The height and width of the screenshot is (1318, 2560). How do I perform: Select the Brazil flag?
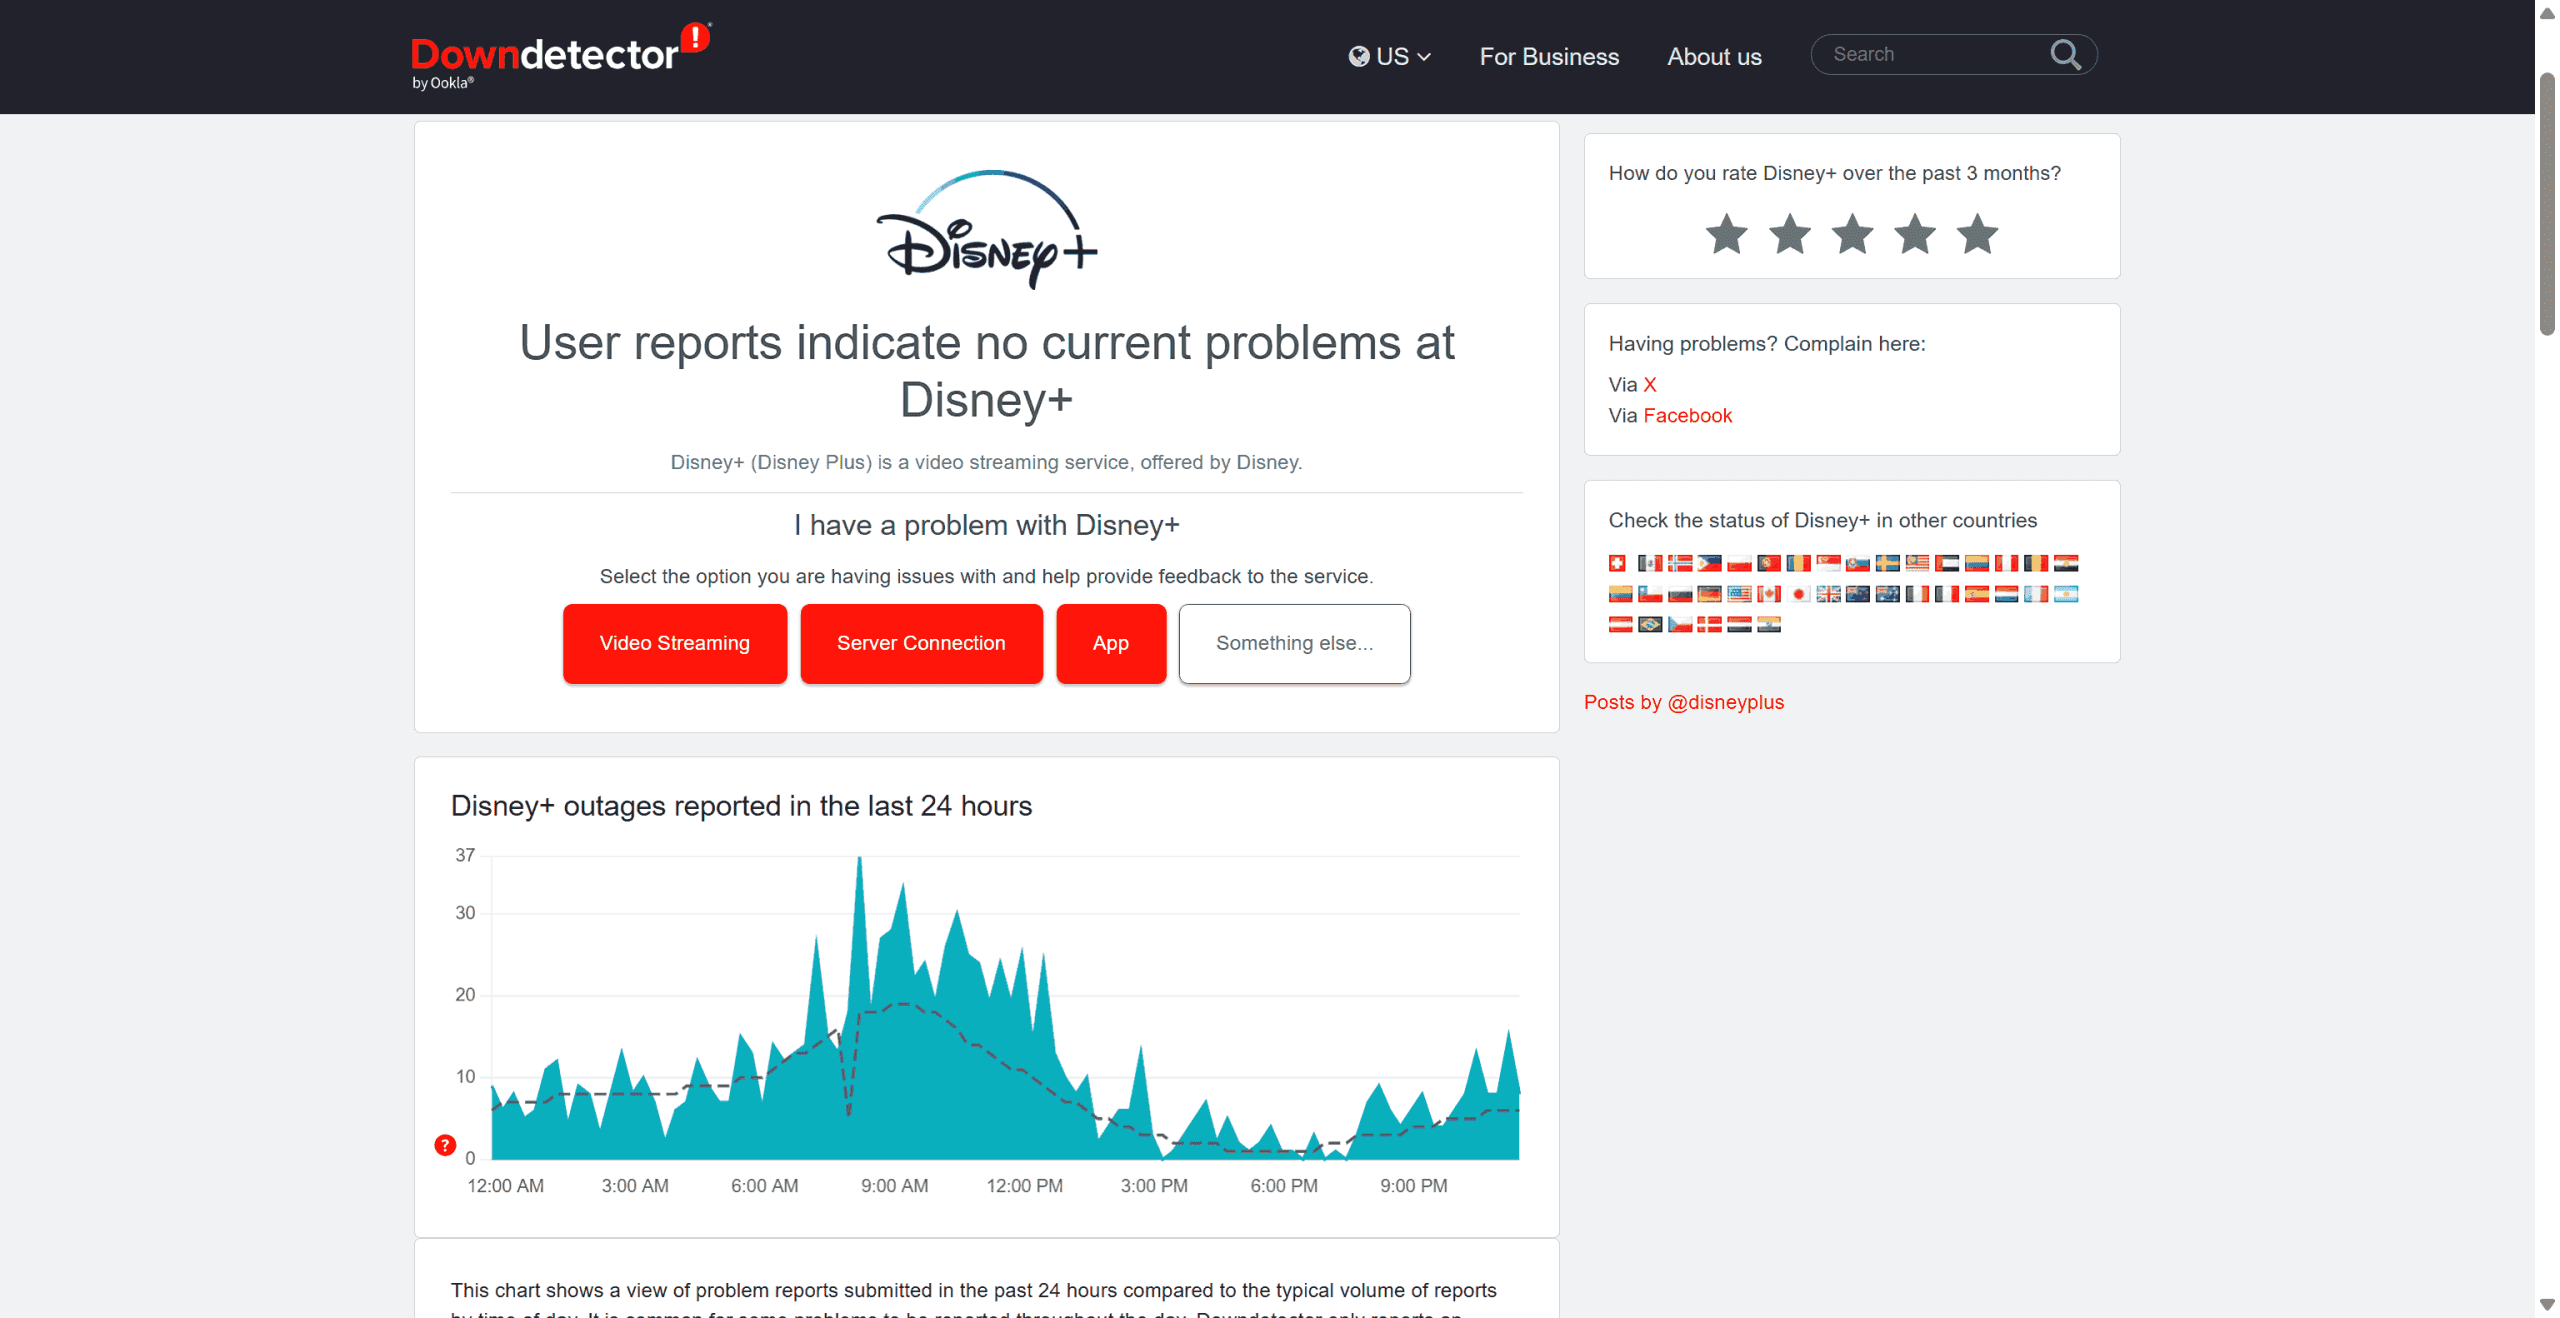1650,624
